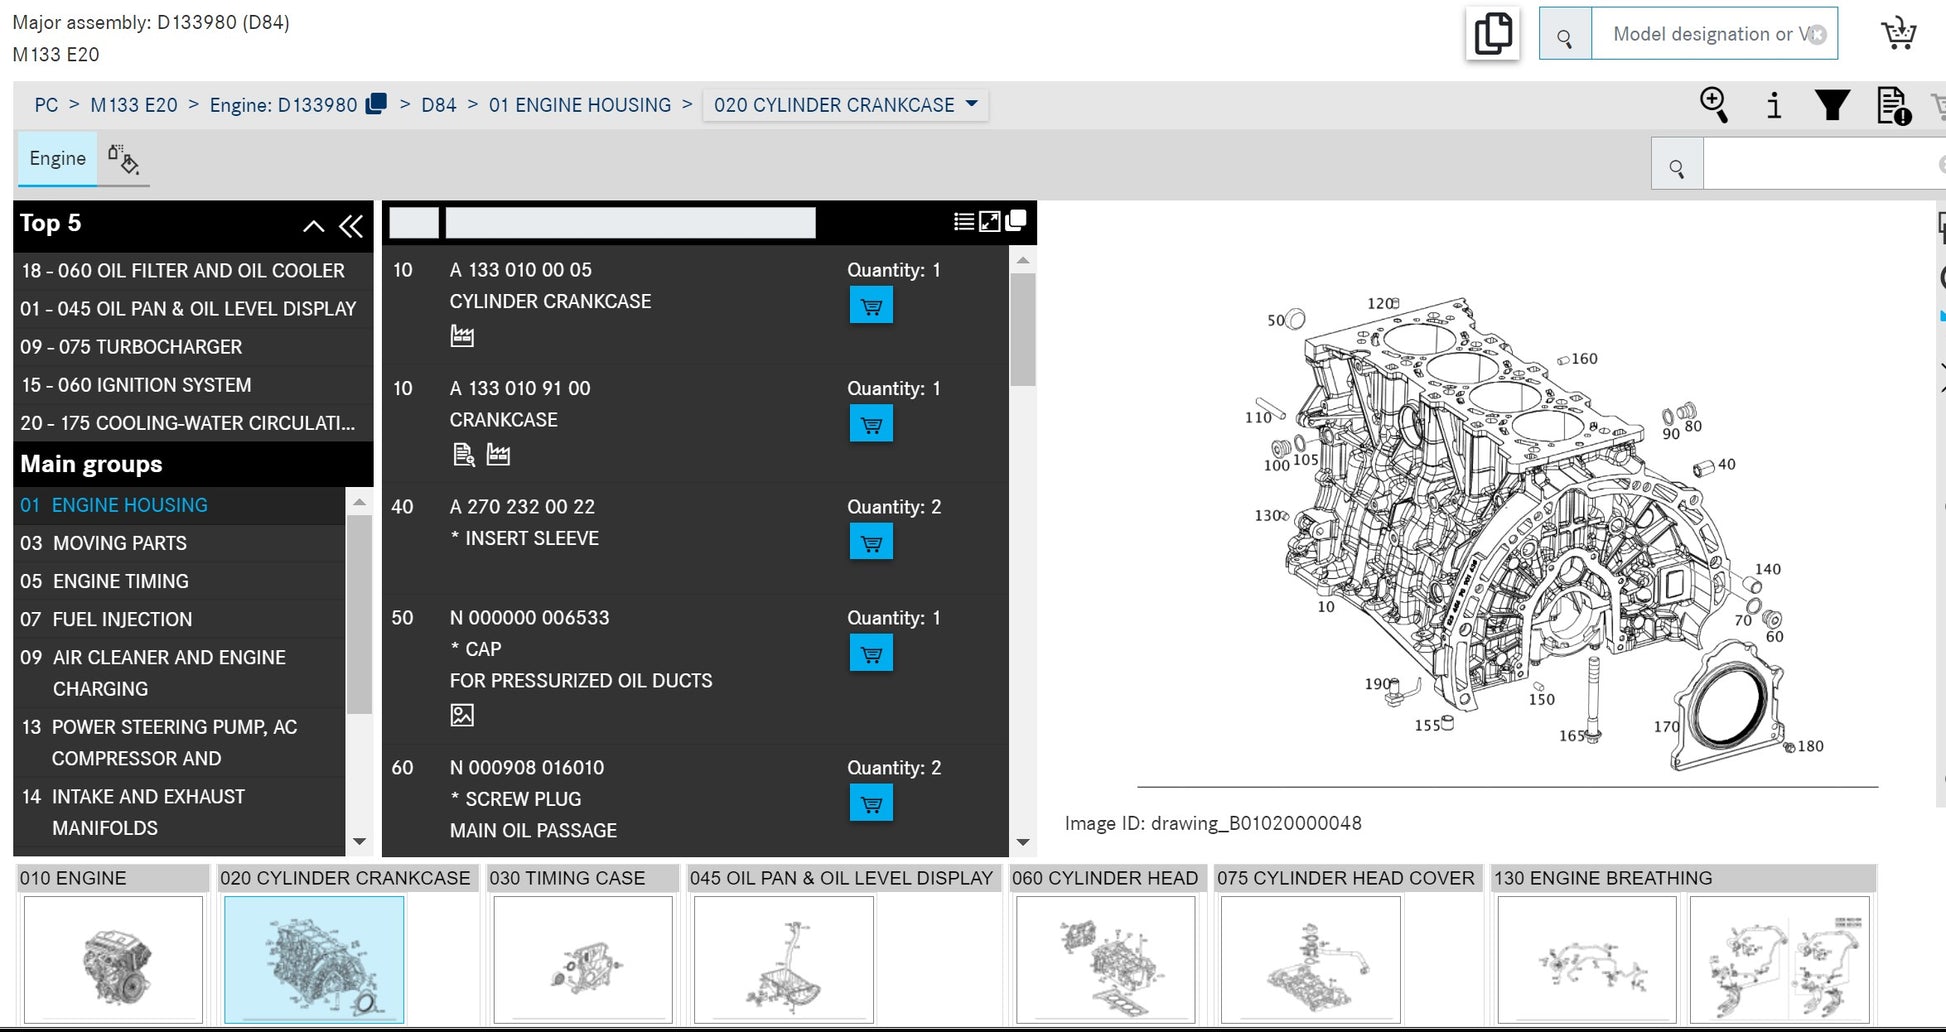Open the document preview icon under CRANKCASE

(462, 455)
